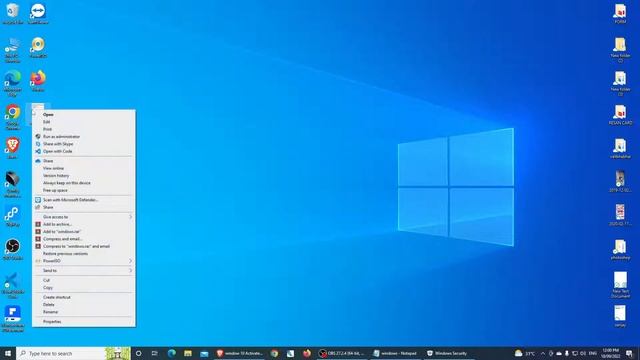The height and width of the screenshot is (360, 640).
Task: Select the Brave browser desktop shortcut
Action: click(x=13, y=148)
